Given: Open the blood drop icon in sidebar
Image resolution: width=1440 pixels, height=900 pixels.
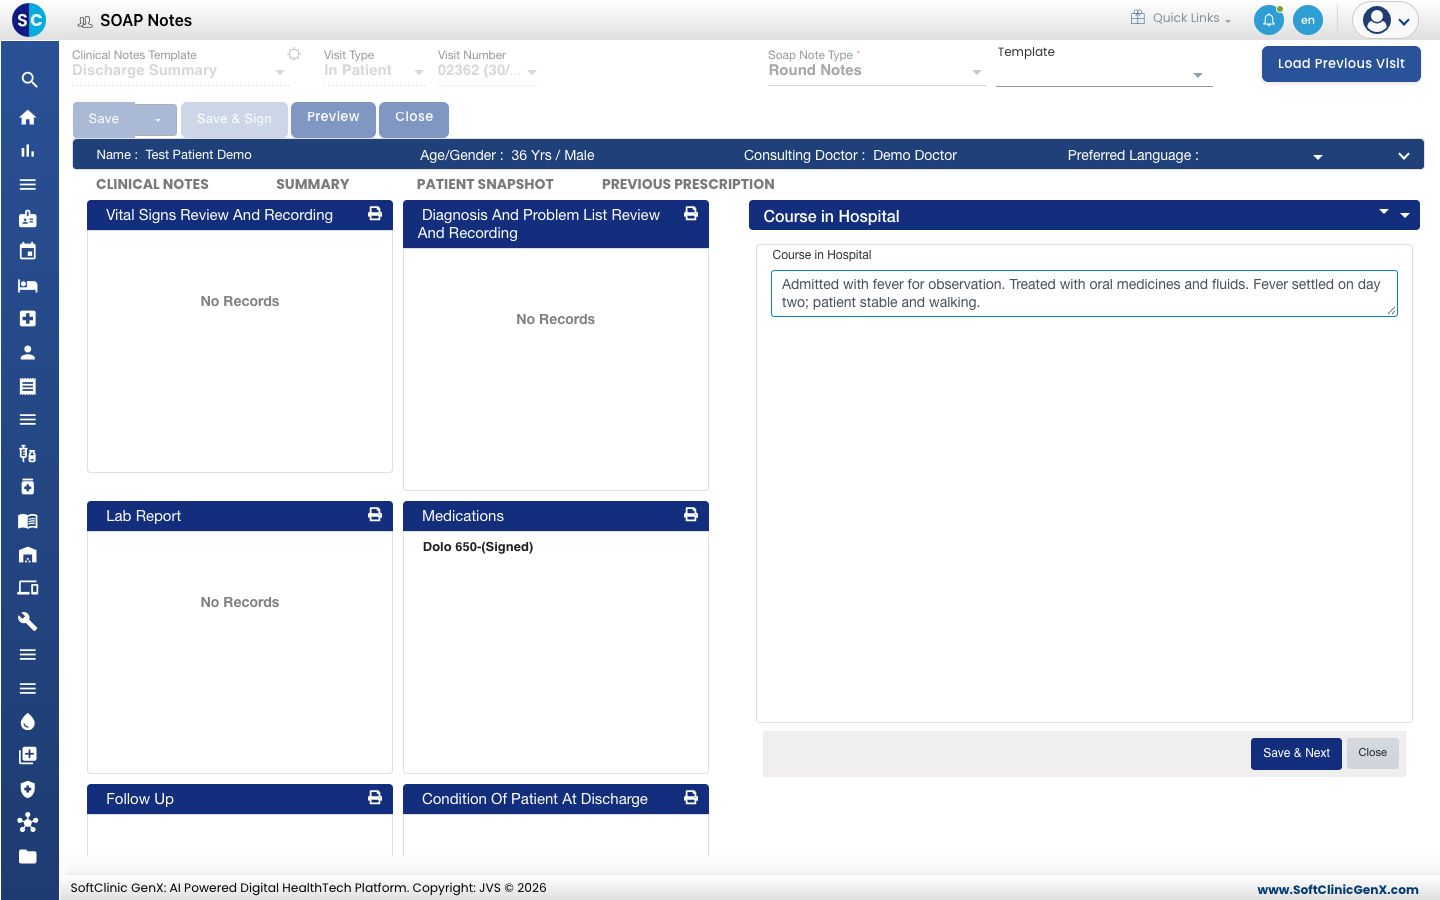Looking at the screenshot, I should (28, 722).
